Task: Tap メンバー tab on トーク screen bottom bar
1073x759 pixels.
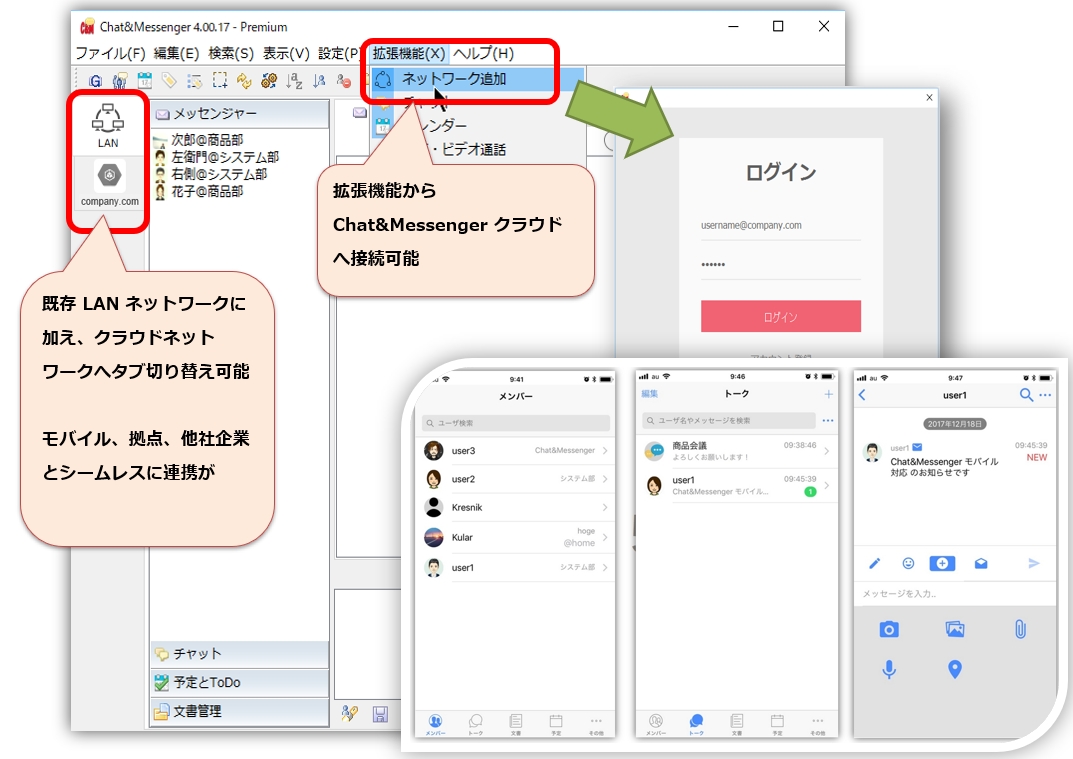Action: click(x=656, y=724)
